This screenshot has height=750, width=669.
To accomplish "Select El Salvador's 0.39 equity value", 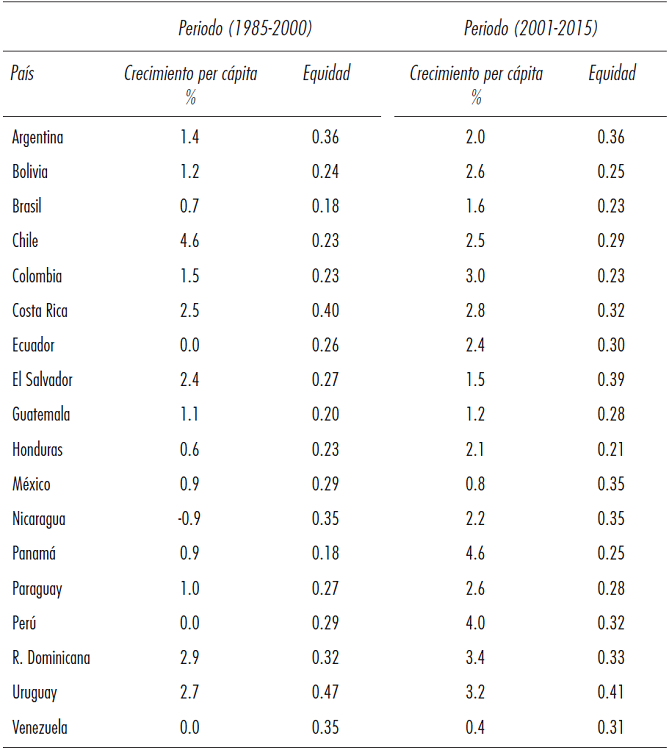I will (611, 380).
